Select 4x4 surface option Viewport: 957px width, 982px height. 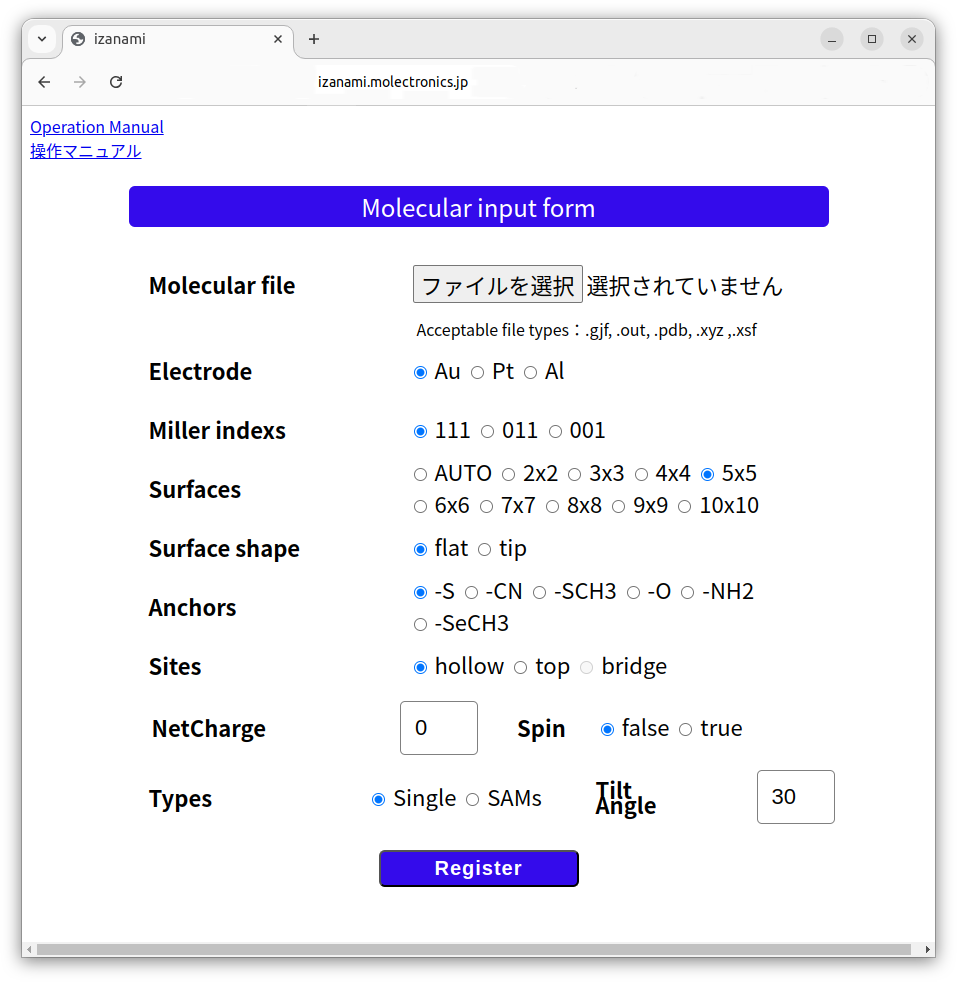pos(641,475)
